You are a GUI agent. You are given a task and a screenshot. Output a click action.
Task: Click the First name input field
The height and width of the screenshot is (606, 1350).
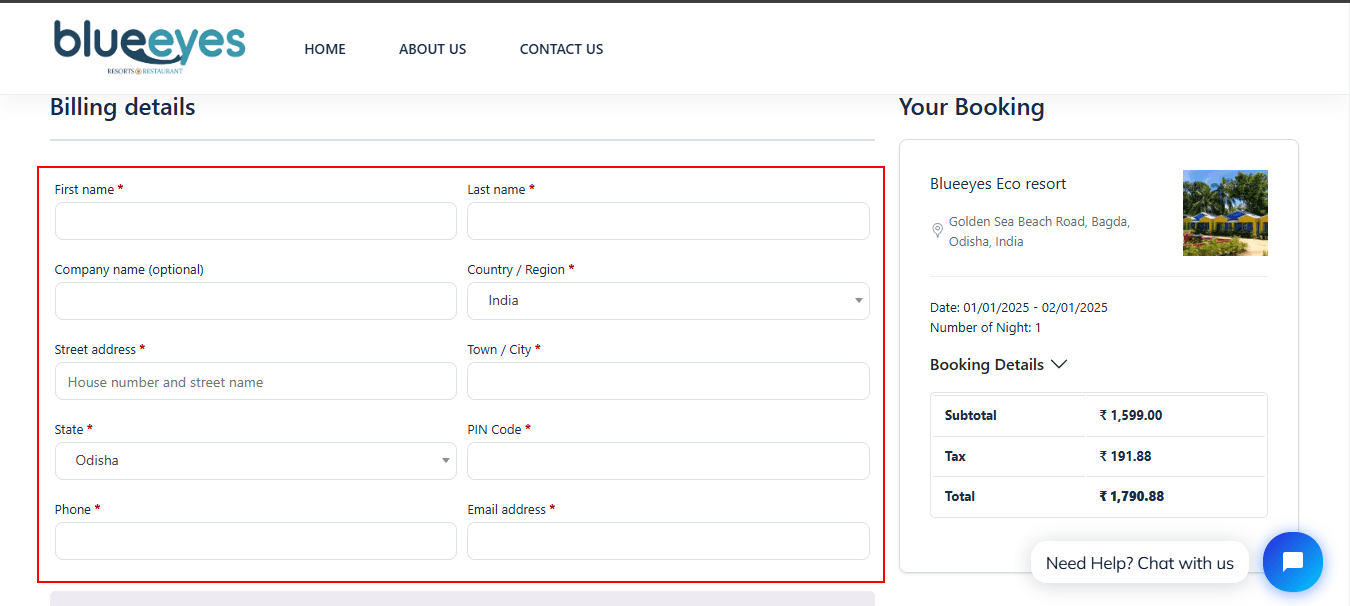point(255,221)
